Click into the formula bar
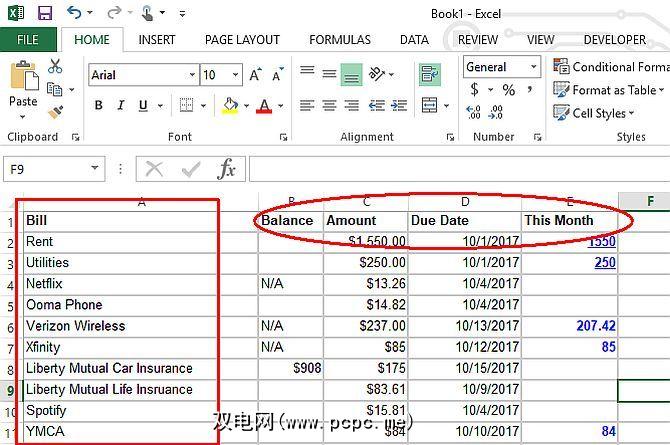This screenshot has width=670, height=445. pos(459,169)
